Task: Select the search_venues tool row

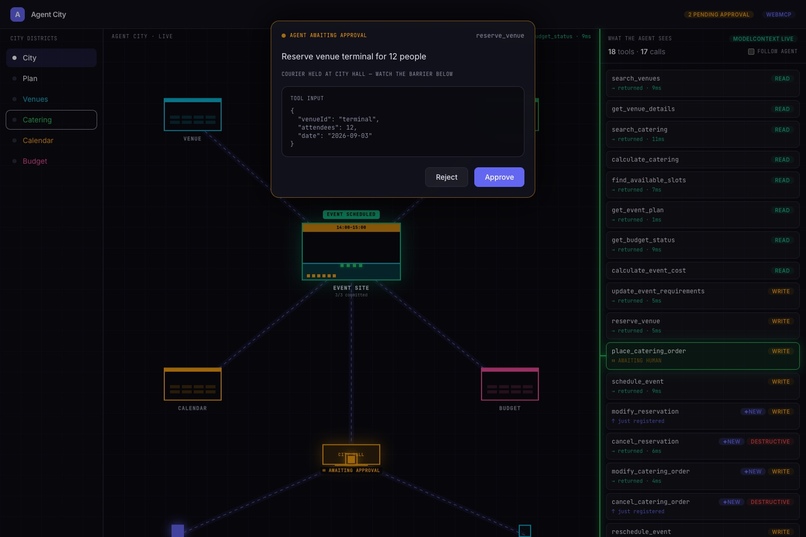Action: click(x=702, y=83)
